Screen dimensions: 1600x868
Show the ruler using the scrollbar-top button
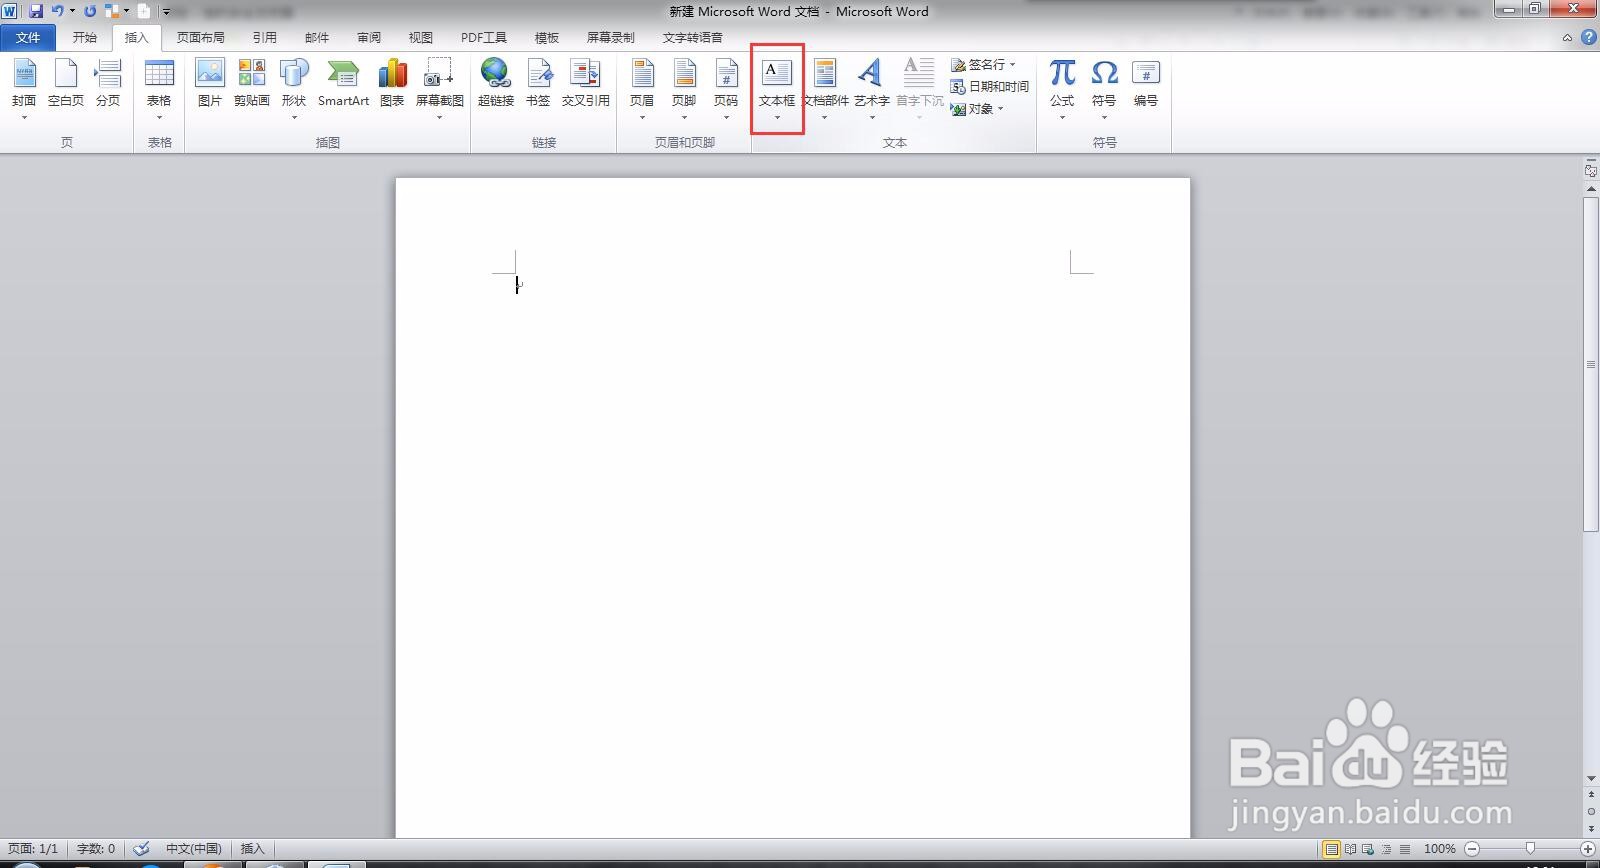(x=1590, y=171)
